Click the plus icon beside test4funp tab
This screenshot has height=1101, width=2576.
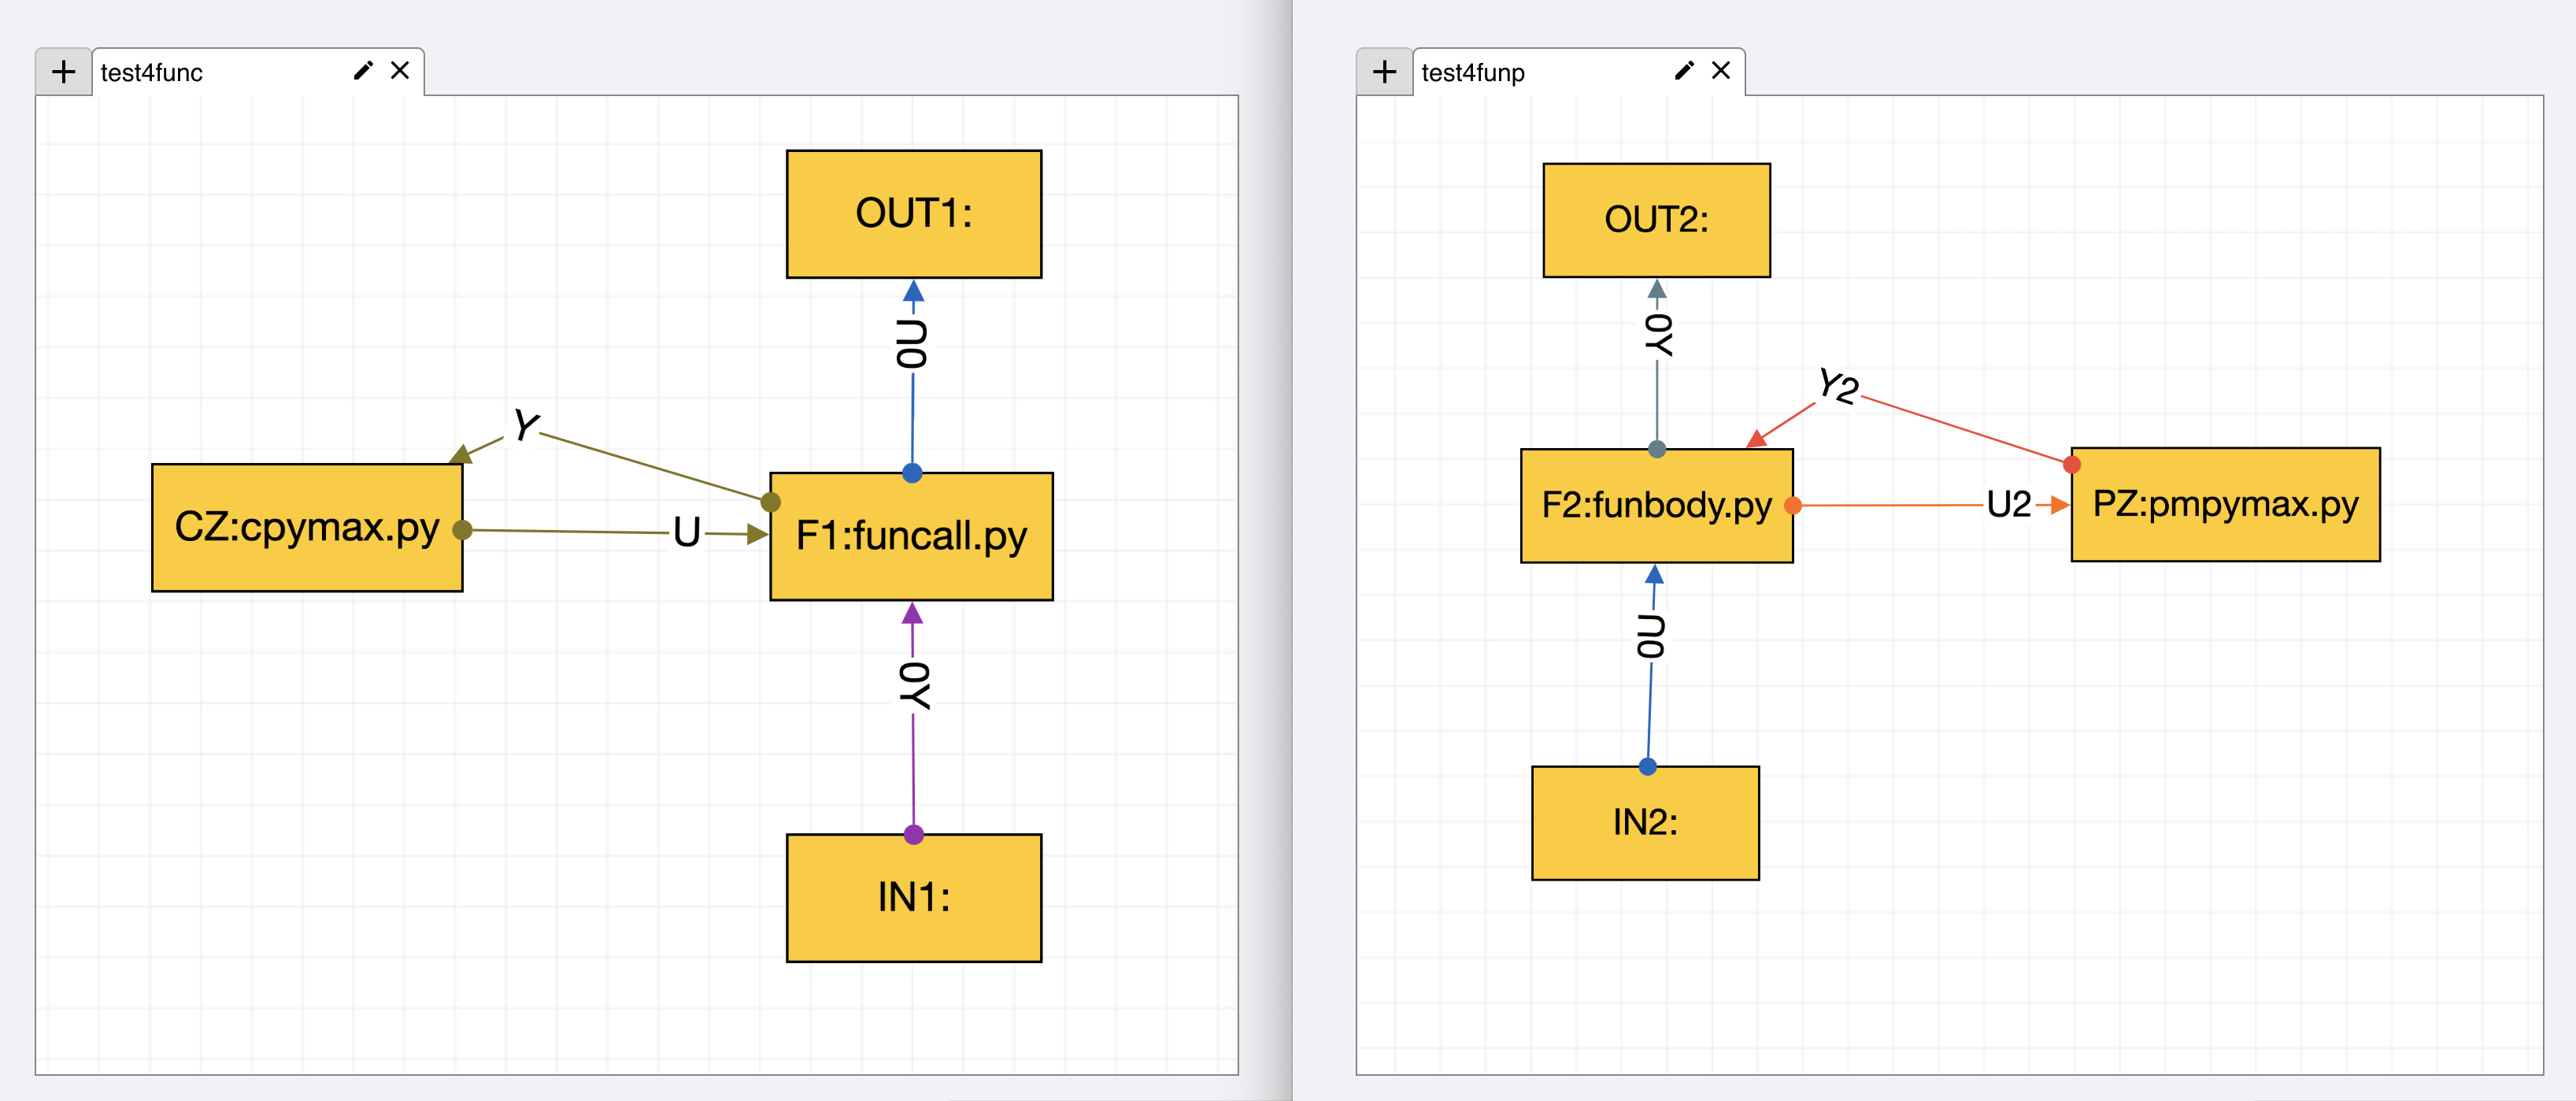click(1384, 72)
